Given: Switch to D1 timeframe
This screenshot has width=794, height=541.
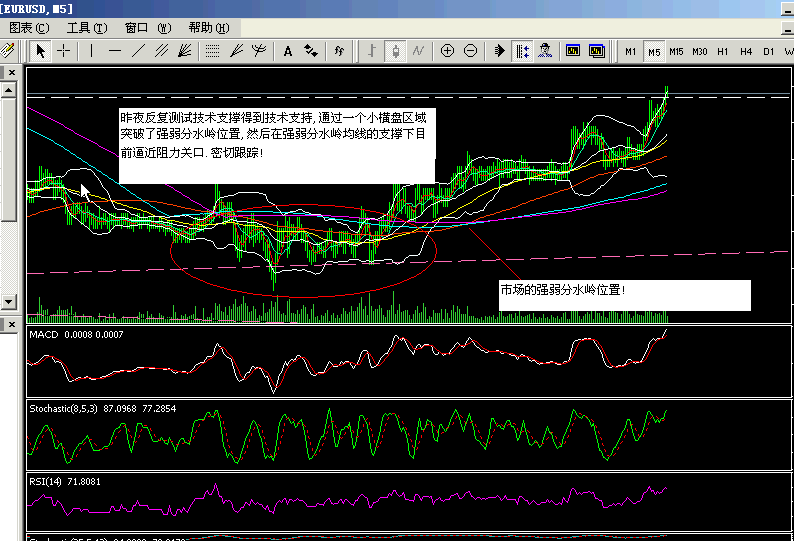Looking at the screenshot, I should coord(769,51).
